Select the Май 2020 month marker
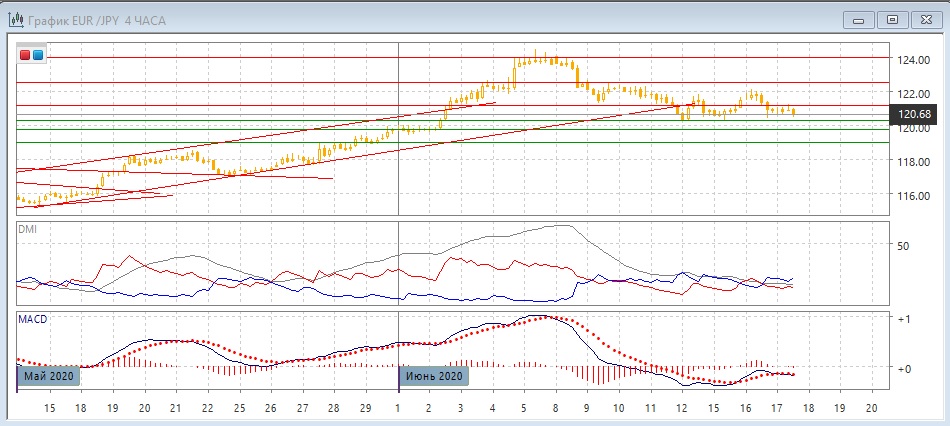Viewport: 950px width, 426px height. [x=47, y=376]
